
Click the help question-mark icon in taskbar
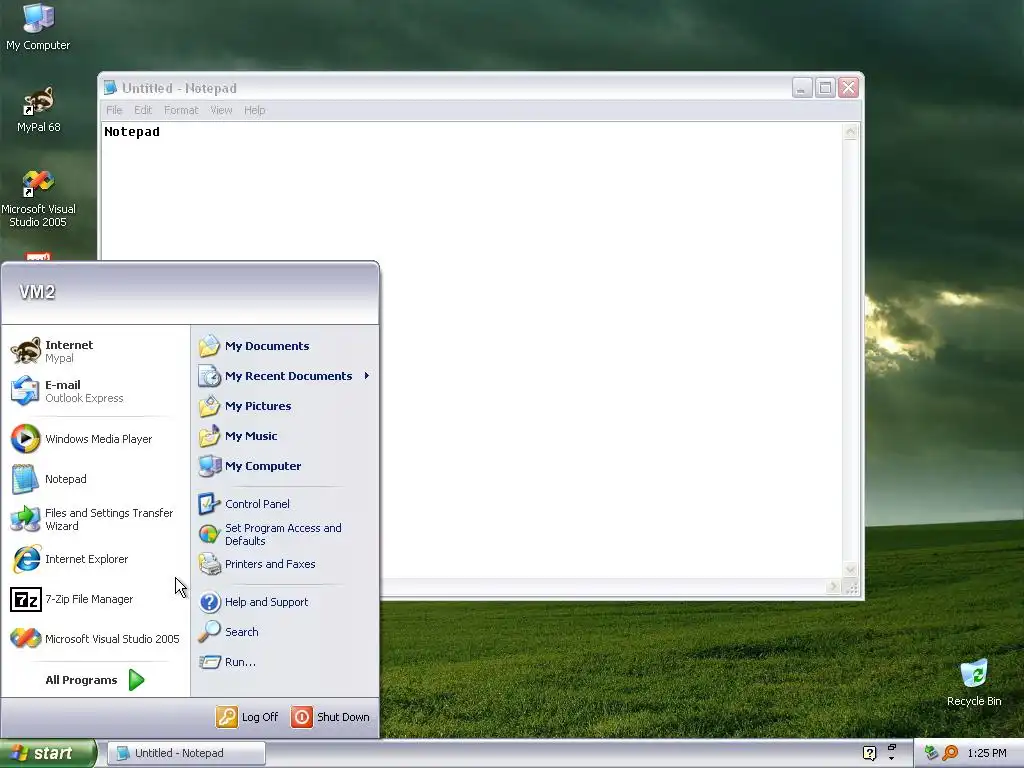coord(869,753)
